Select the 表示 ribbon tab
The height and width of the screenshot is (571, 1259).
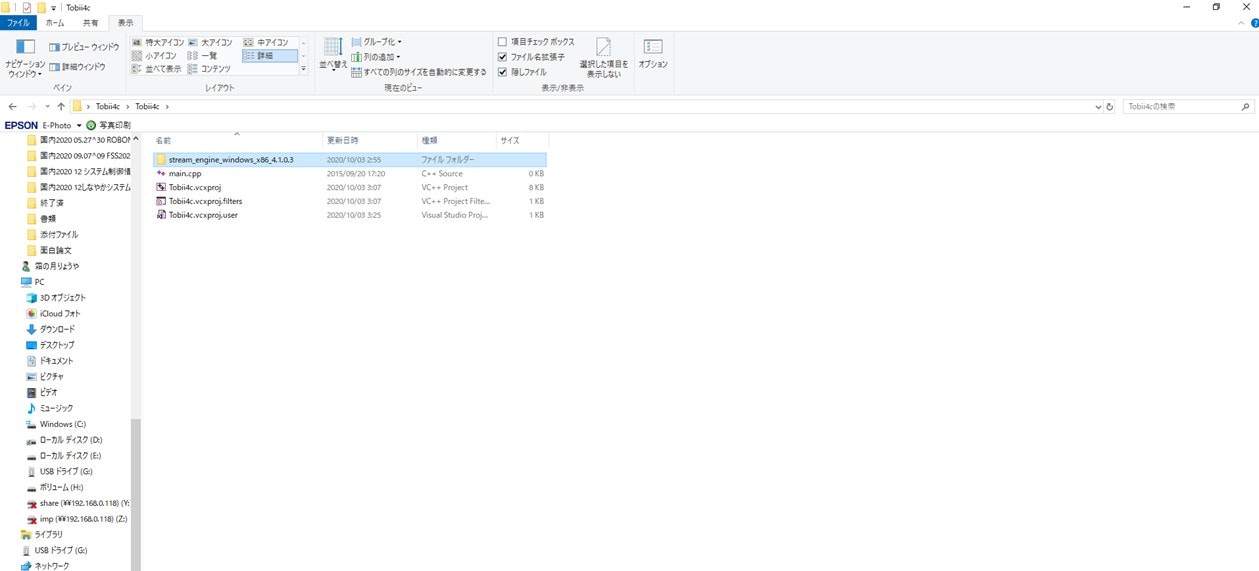pos(125,22)
